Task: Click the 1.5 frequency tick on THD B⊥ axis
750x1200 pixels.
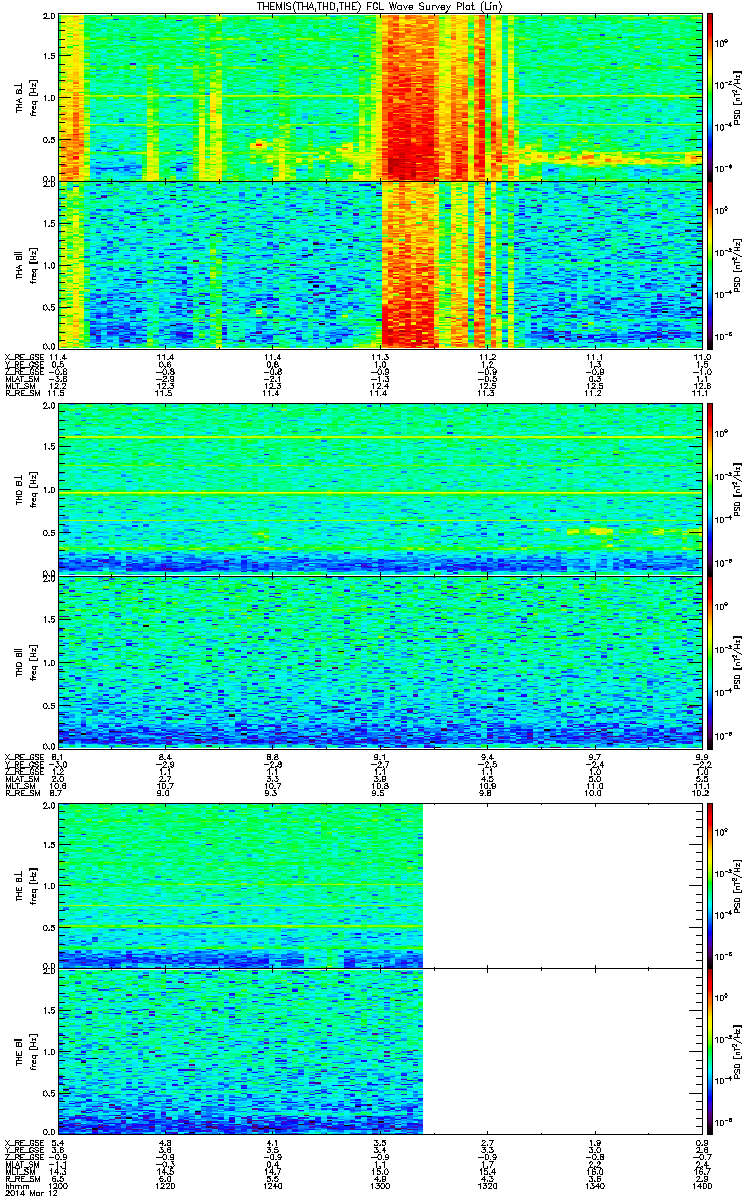Action: click(x=49, y=447)
